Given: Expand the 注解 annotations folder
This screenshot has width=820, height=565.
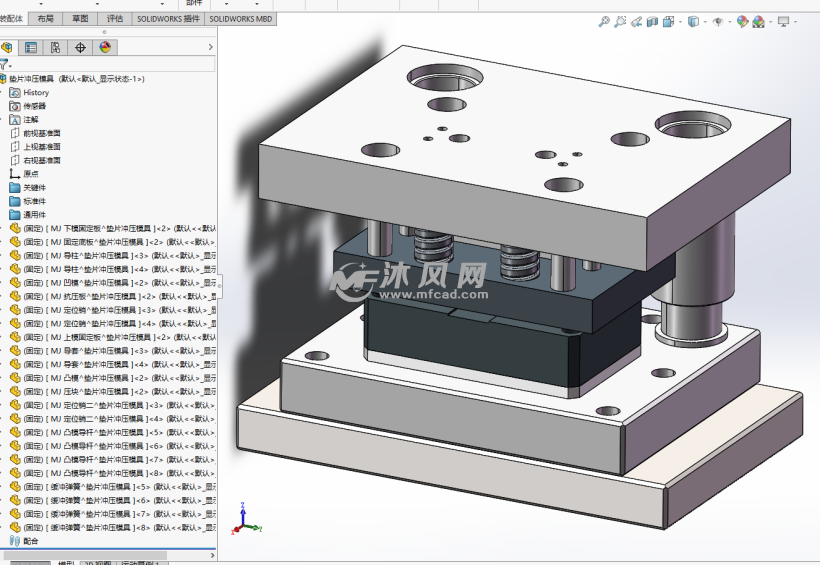Looking at the screenshot, I should point(3,119).
